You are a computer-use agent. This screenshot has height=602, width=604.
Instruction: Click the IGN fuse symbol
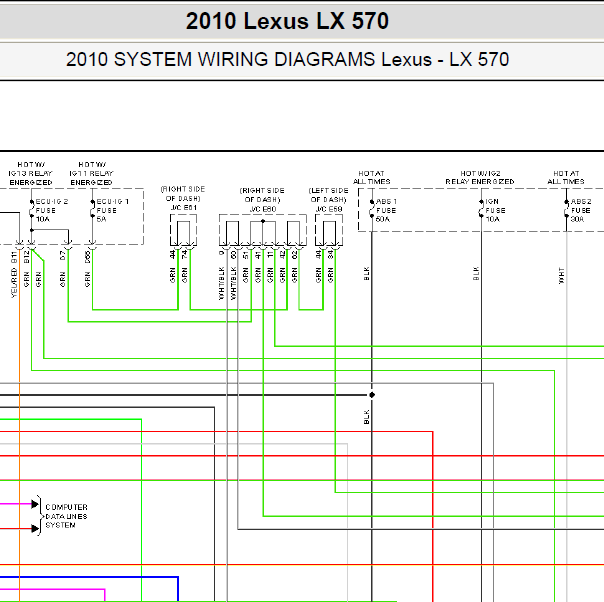481,210
